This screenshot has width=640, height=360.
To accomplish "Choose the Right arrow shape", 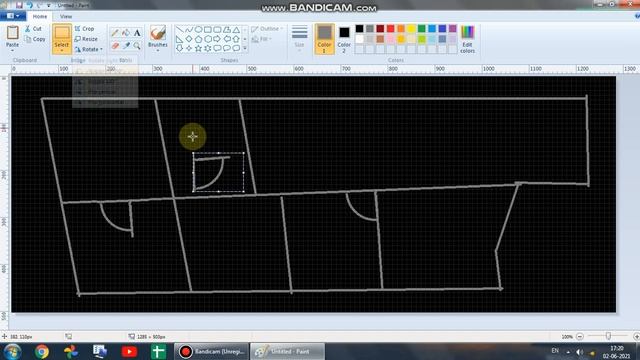I will tap(217, 39).
